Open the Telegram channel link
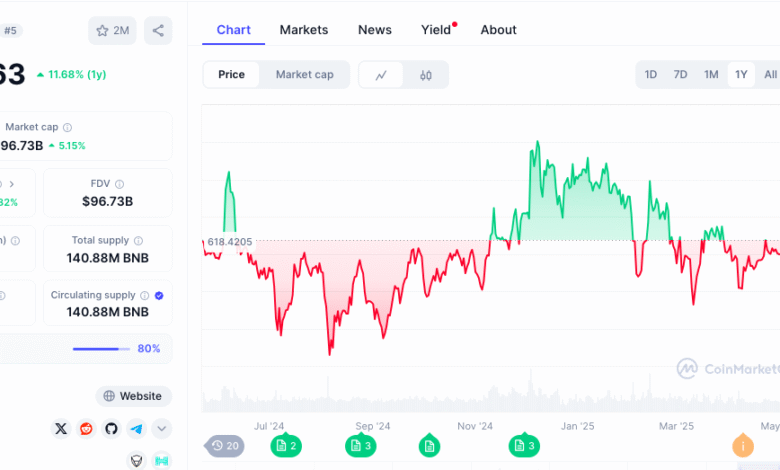The height and width of the screenshot is (470, 780). tap(136, 428)
